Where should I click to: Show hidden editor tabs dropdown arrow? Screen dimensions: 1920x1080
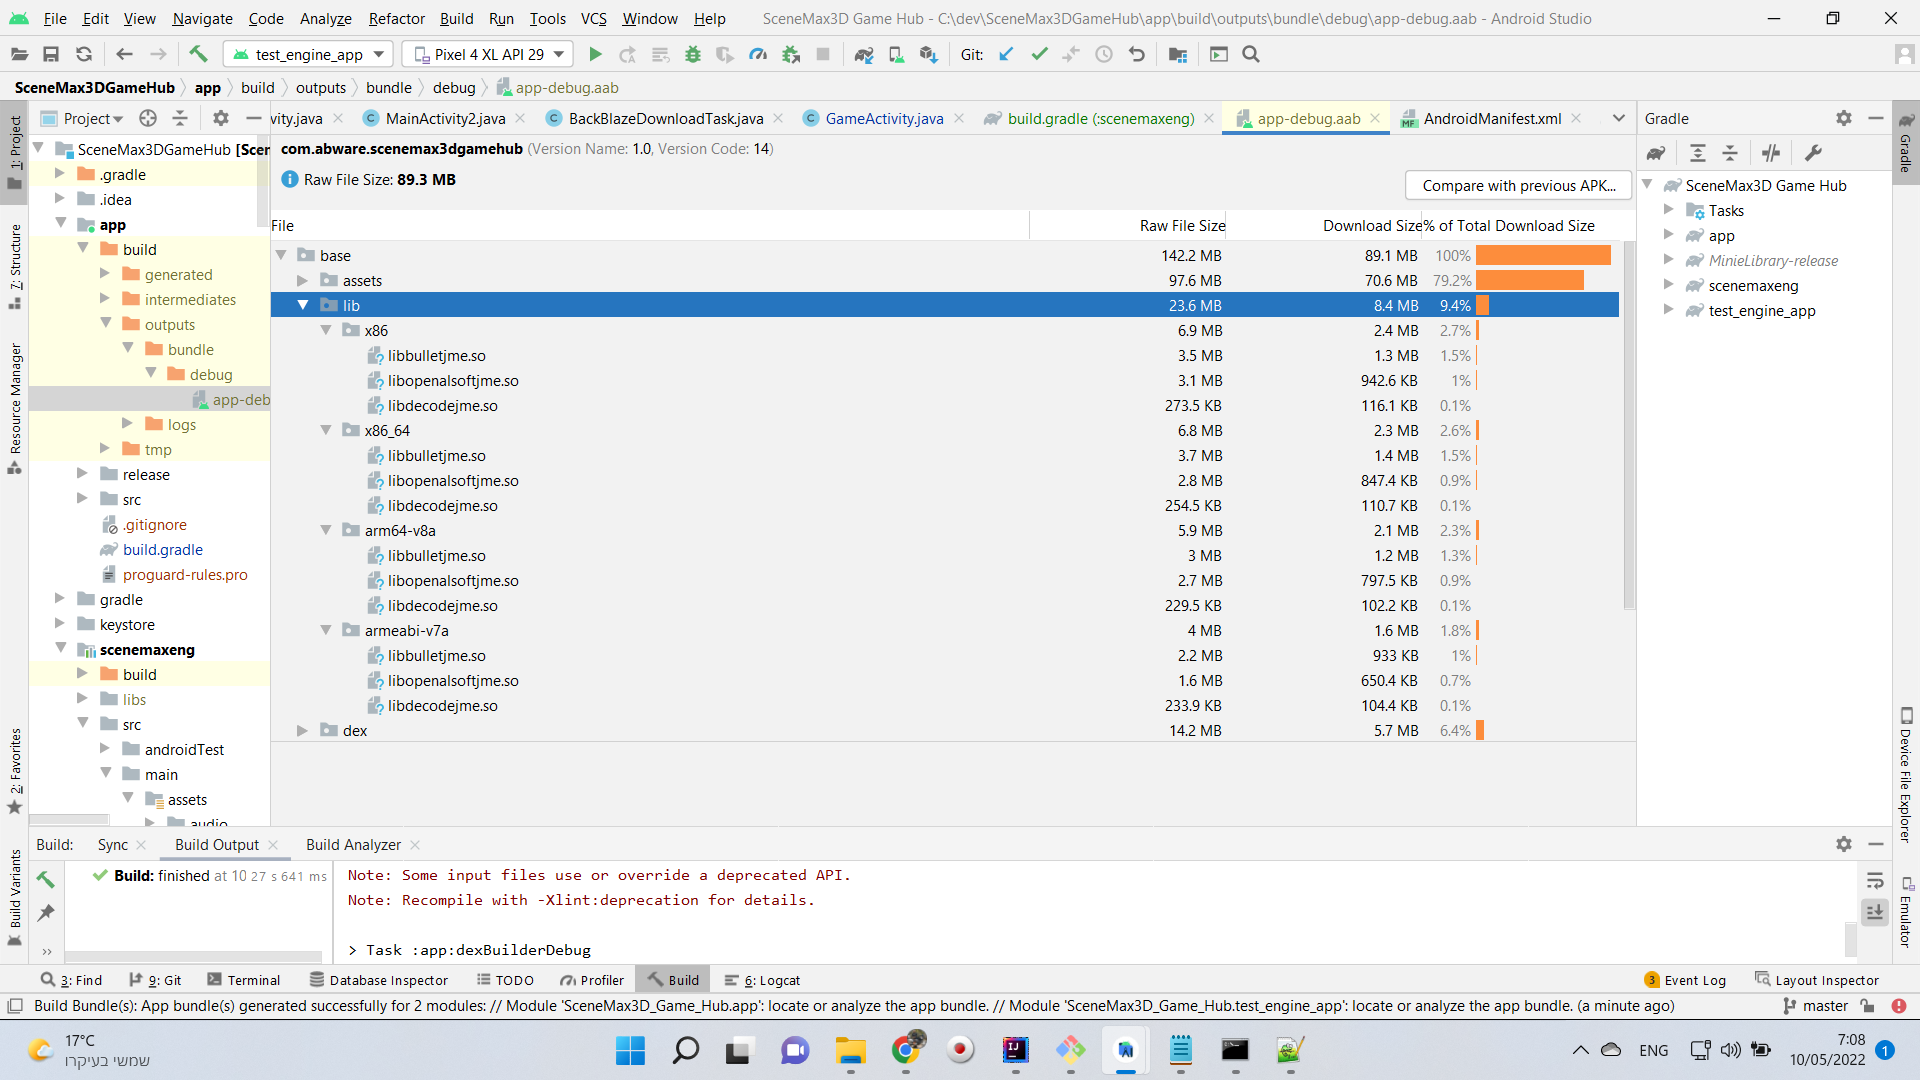click(1619, 118)
